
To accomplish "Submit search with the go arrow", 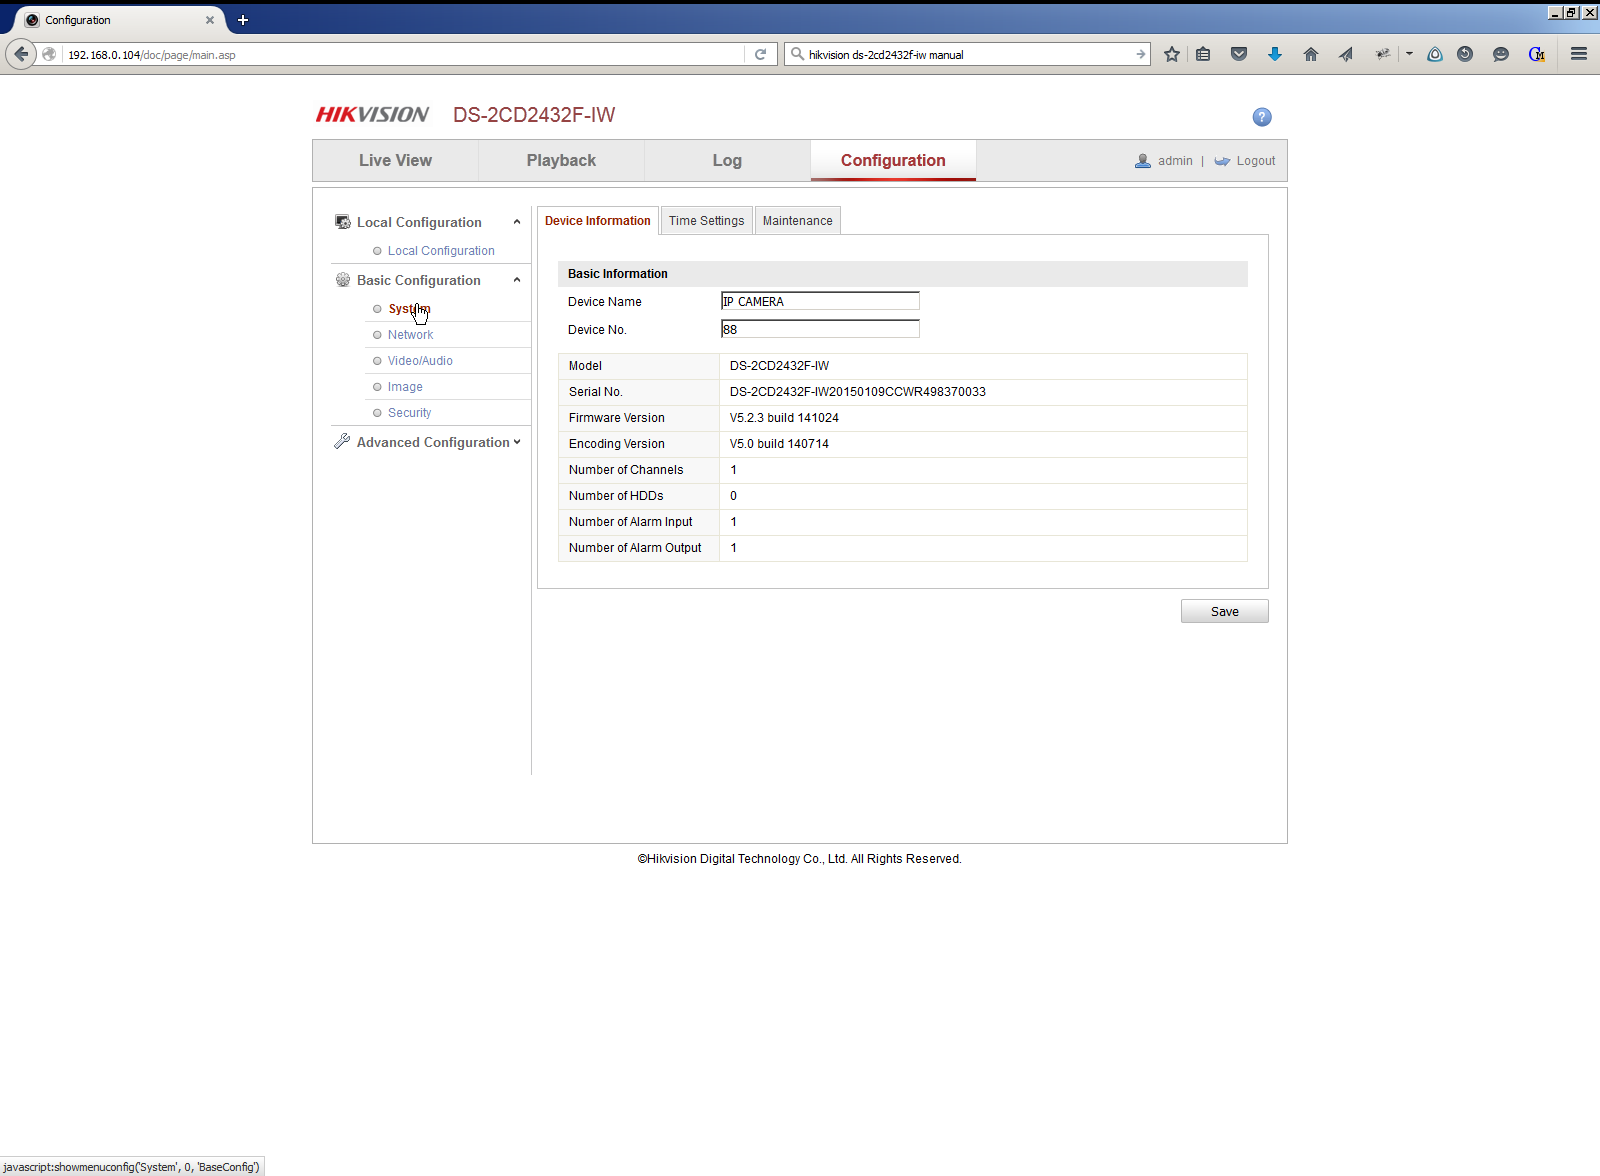I will pos(1141,54).
